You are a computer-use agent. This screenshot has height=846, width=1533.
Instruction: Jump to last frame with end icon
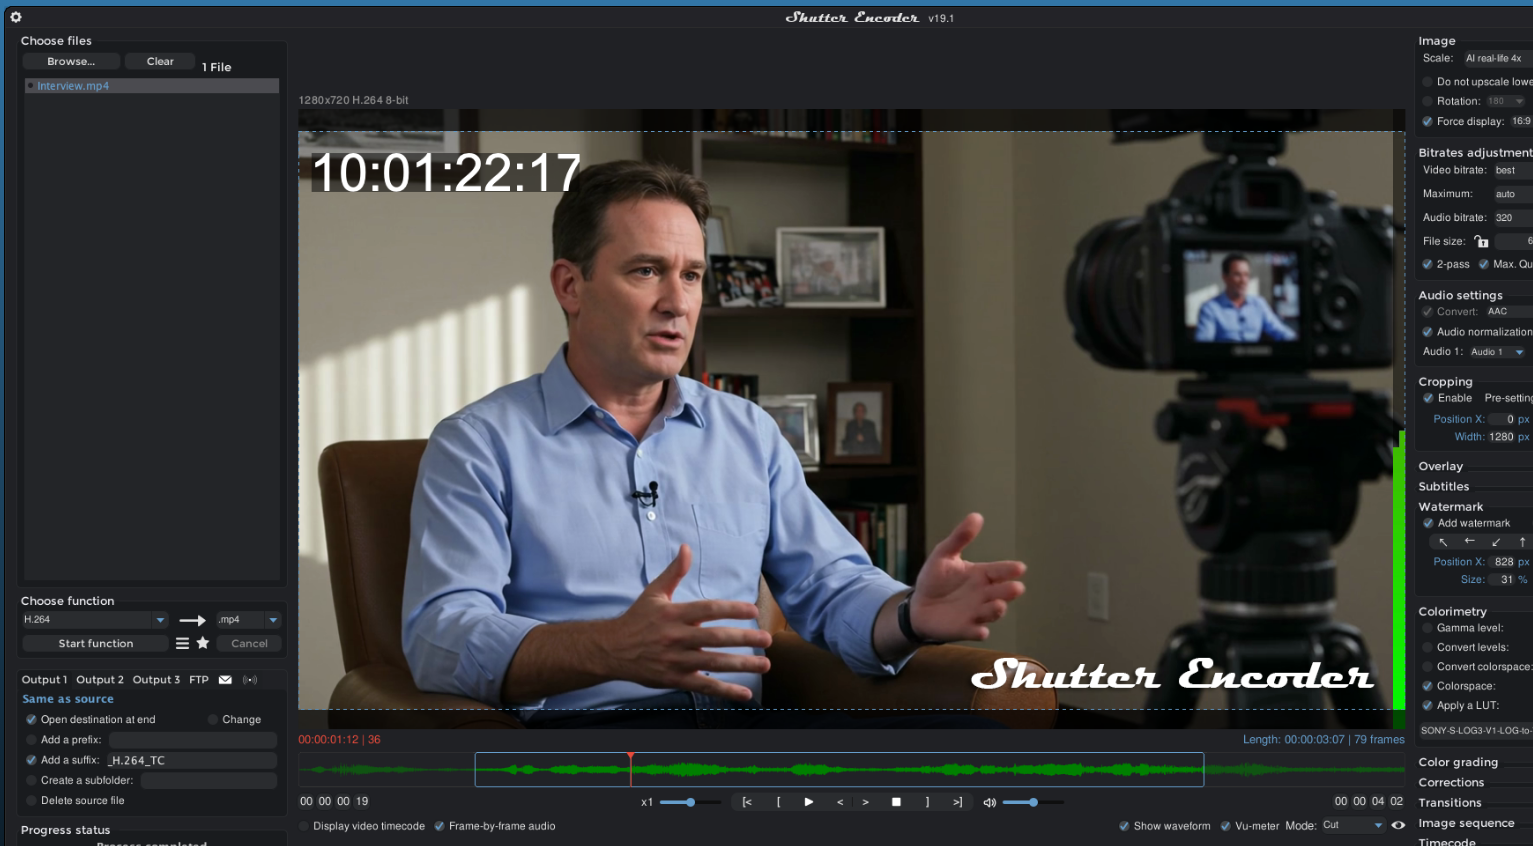(957, 801)
